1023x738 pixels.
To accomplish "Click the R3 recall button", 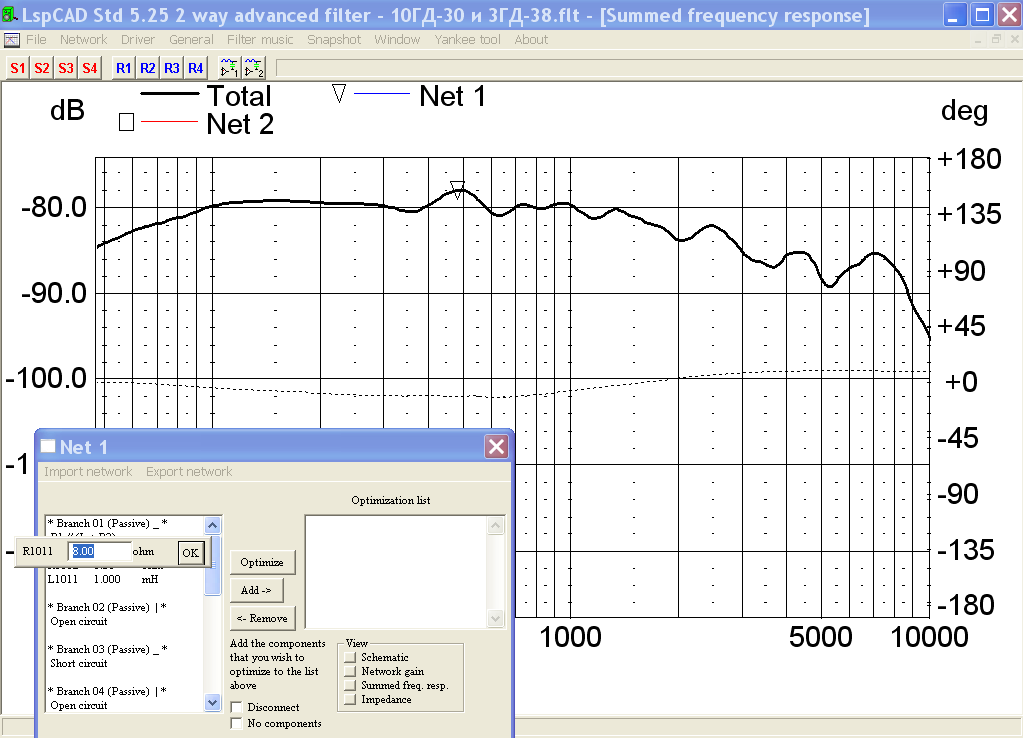I will [172, 68].
